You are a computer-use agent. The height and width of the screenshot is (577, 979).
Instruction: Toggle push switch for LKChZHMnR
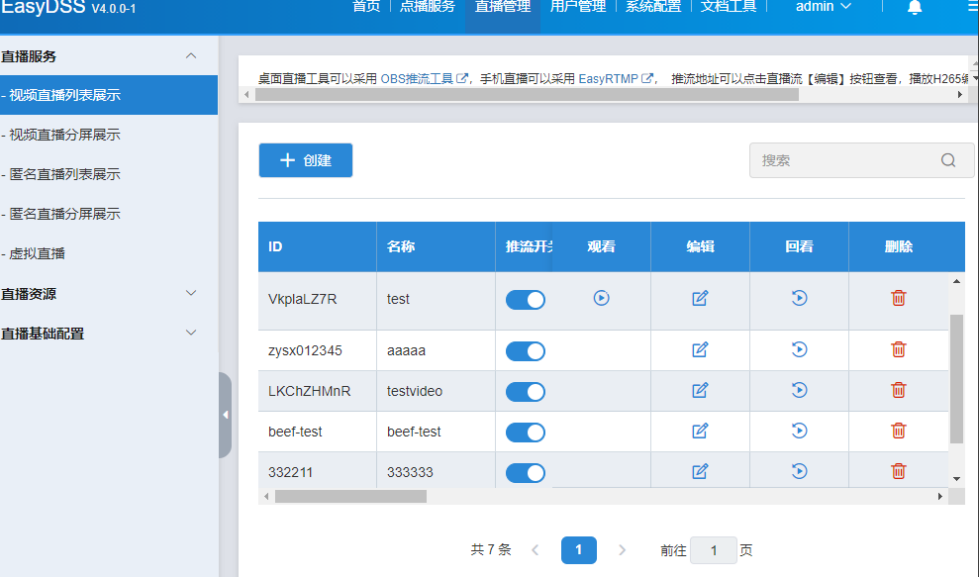tap(525, 392)
